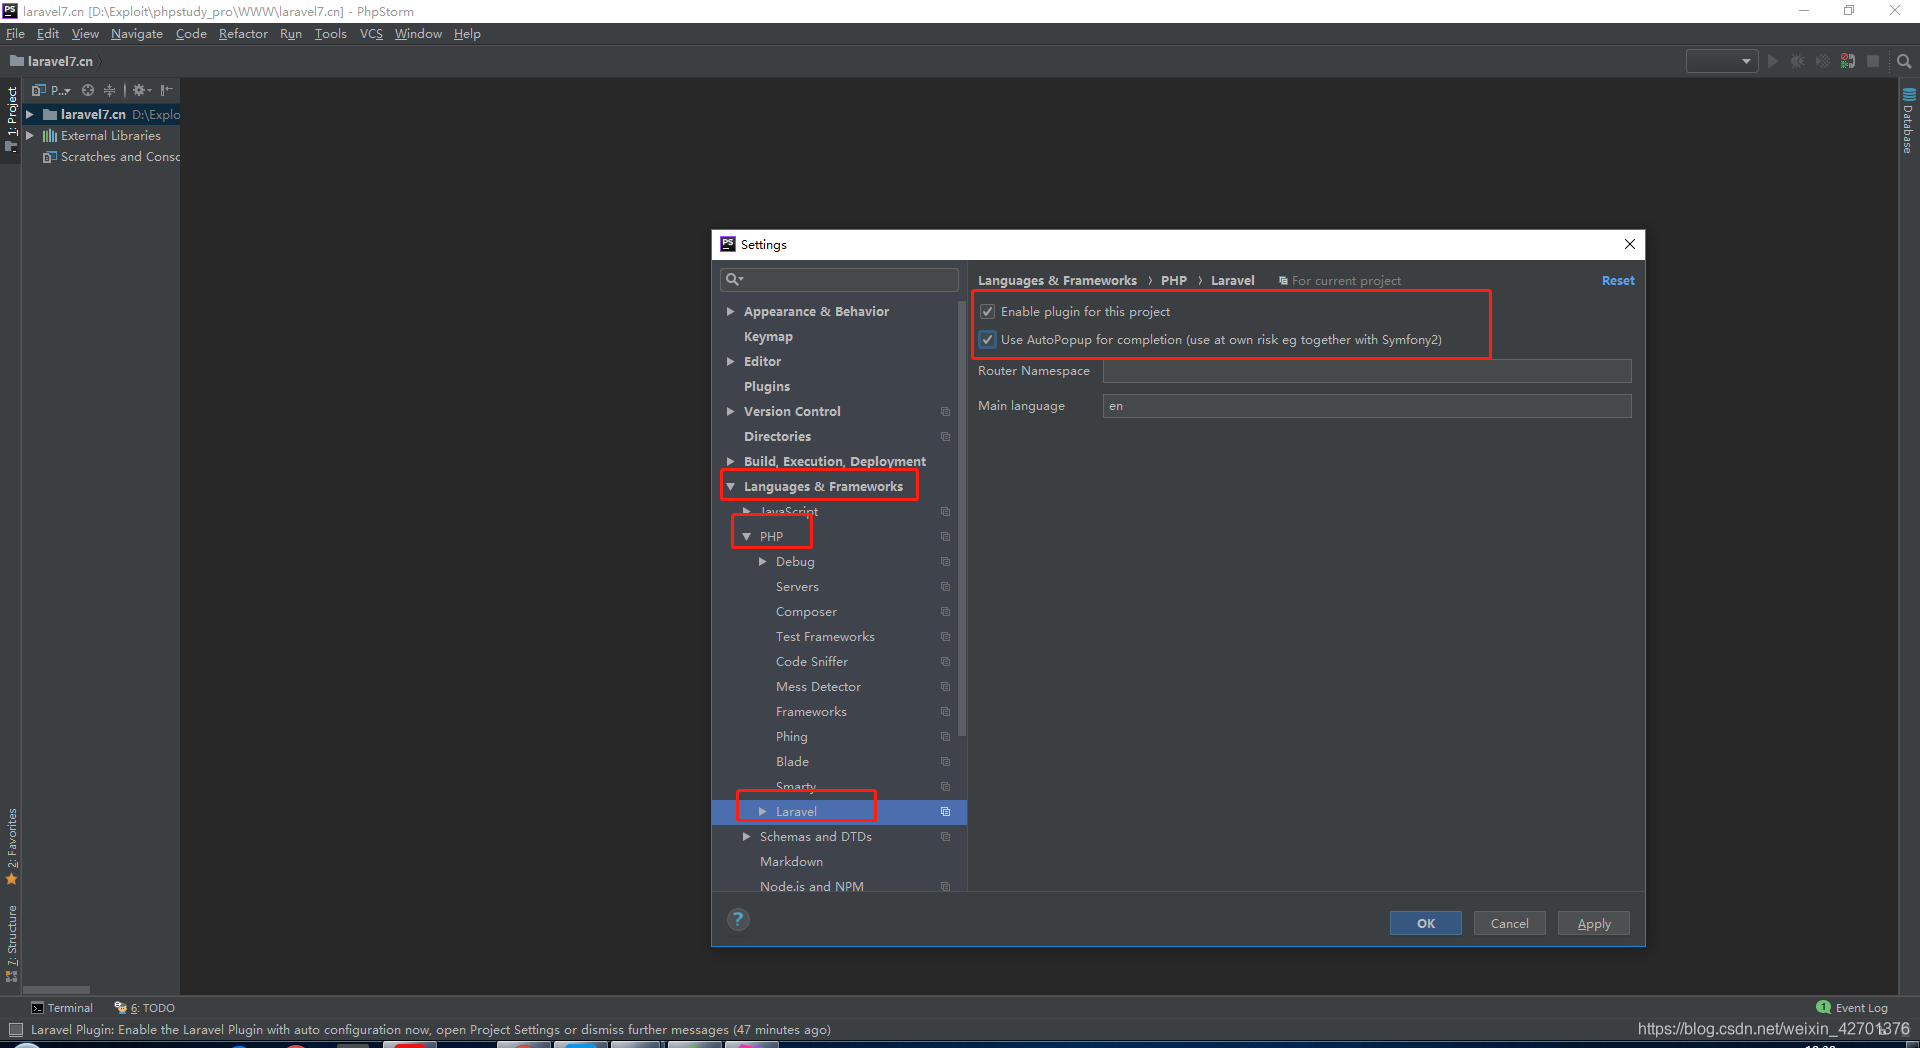1920x1048 pixels.
Task: Open Search Everywhere magnifier icon
Action: pos(1904,61)
